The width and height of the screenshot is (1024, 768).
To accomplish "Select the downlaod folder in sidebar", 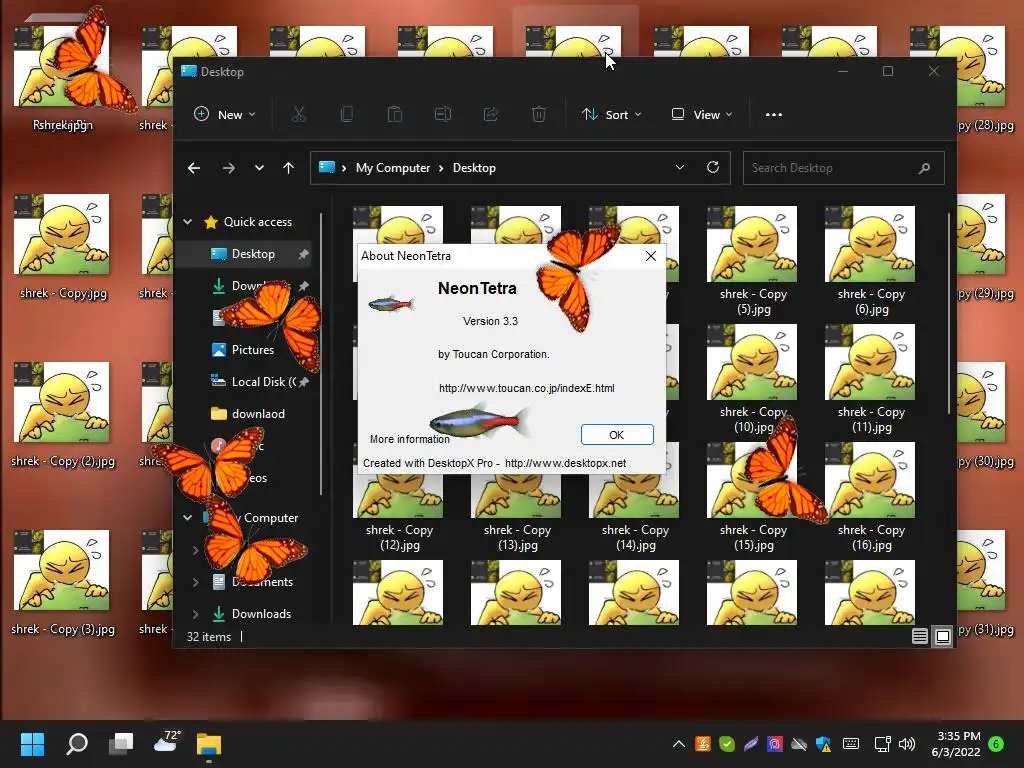I will (248, 413).
